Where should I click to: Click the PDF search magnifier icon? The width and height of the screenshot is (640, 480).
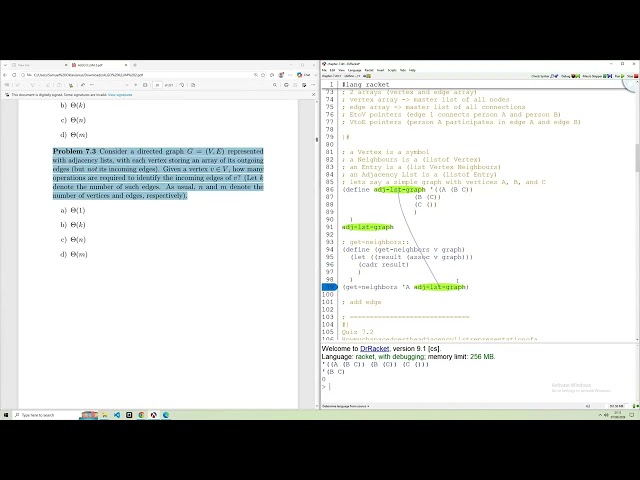pos(275,85)
